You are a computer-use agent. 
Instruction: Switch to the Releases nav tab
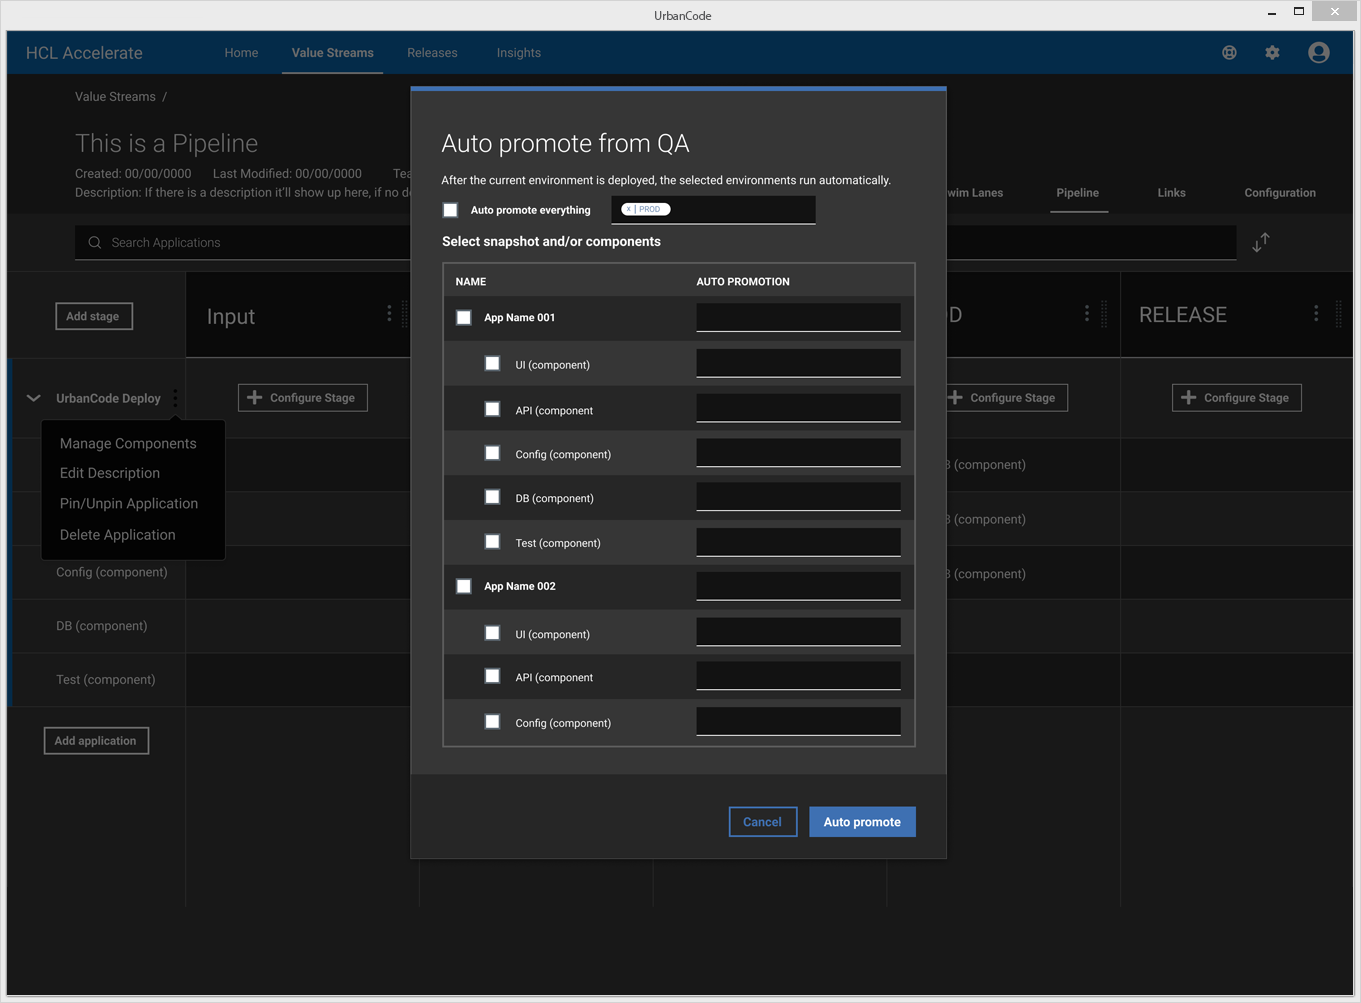(432, 53)
